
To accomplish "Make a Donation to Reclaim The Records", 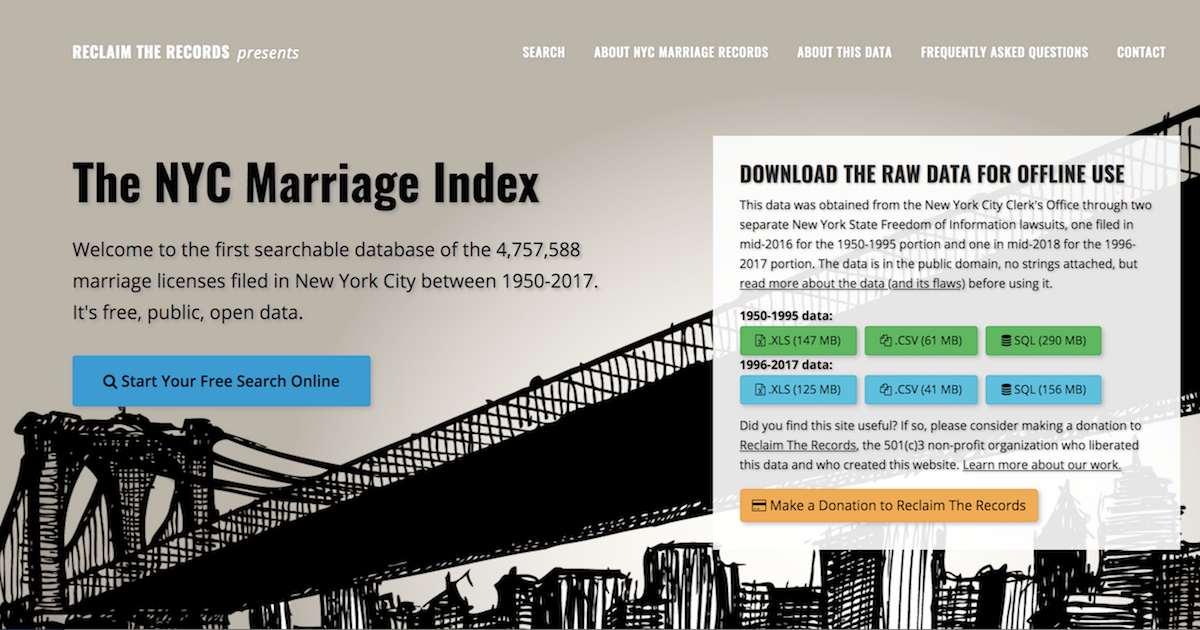I will tap(888, 505).
